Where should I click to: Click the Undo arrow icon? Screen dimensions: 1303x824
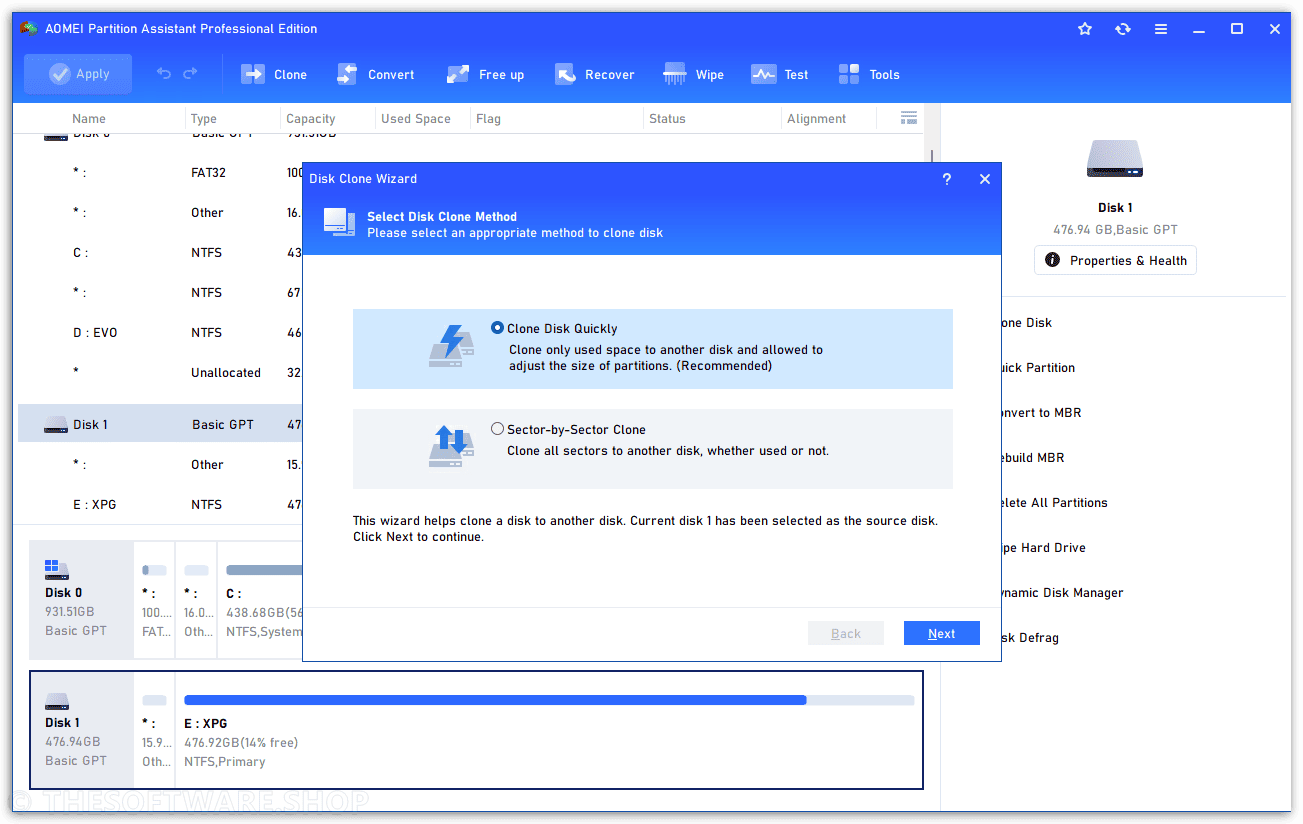164,74
